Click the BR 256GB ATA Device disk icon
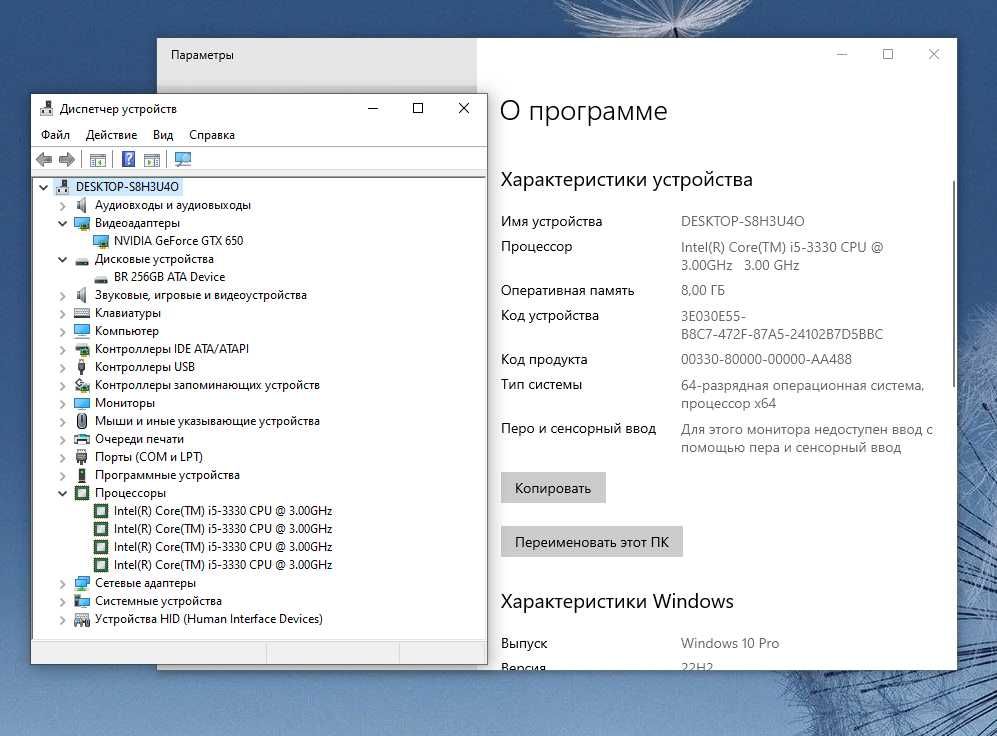The image size is (997, 736). 100,278
